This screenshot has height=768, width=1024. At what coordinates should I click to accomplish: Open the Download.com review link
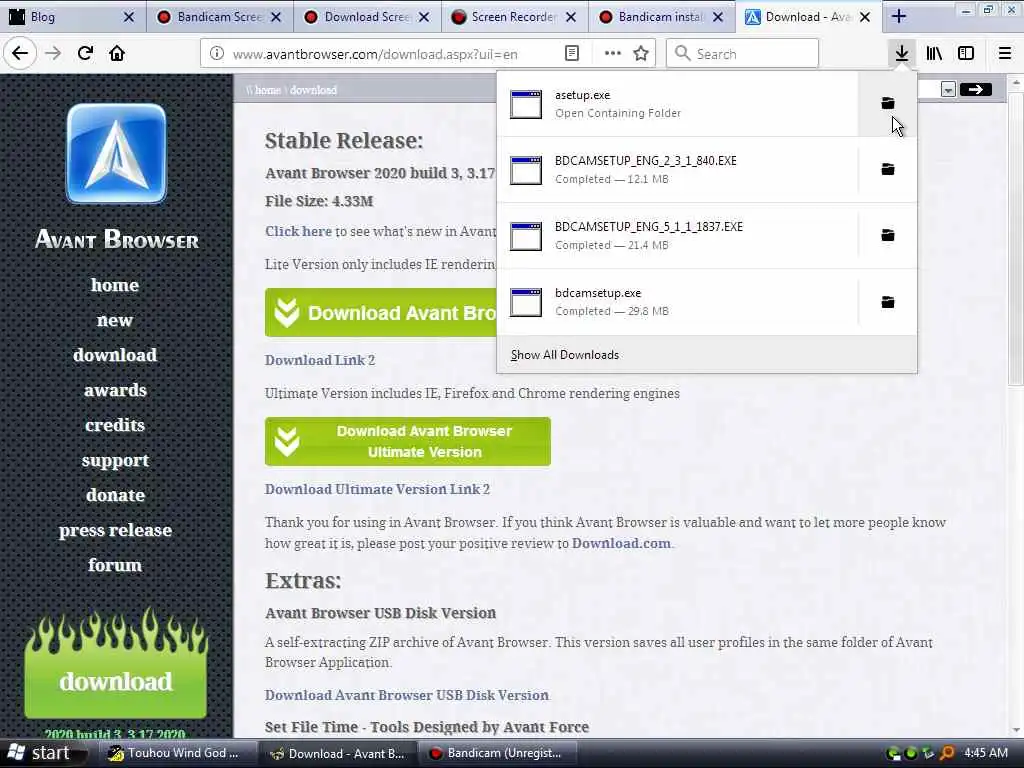pyautogui.click(x=621, y=543)
